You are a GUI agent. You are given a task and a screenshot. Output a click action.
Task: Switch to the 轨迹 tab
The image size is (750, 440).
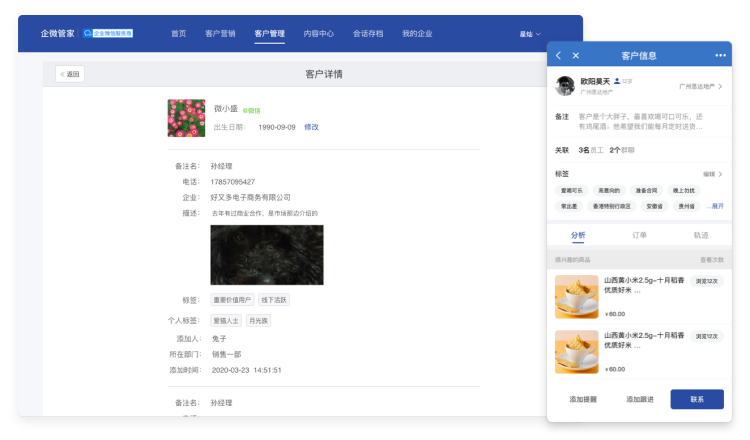pyautogui.click(x=701, y=235)
